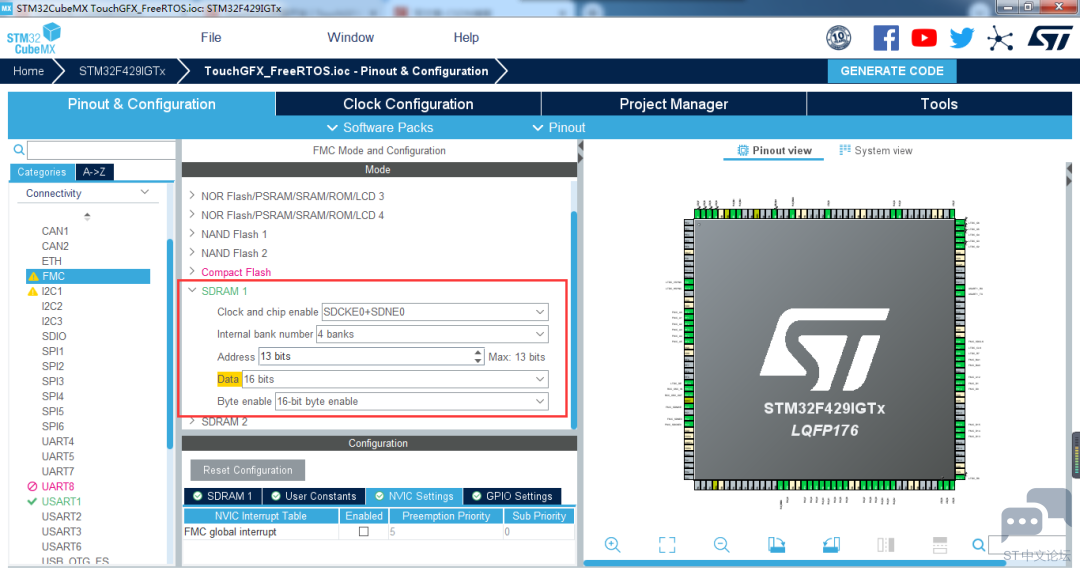Zoom in on the chip pinout view

(x=612, y=545)
